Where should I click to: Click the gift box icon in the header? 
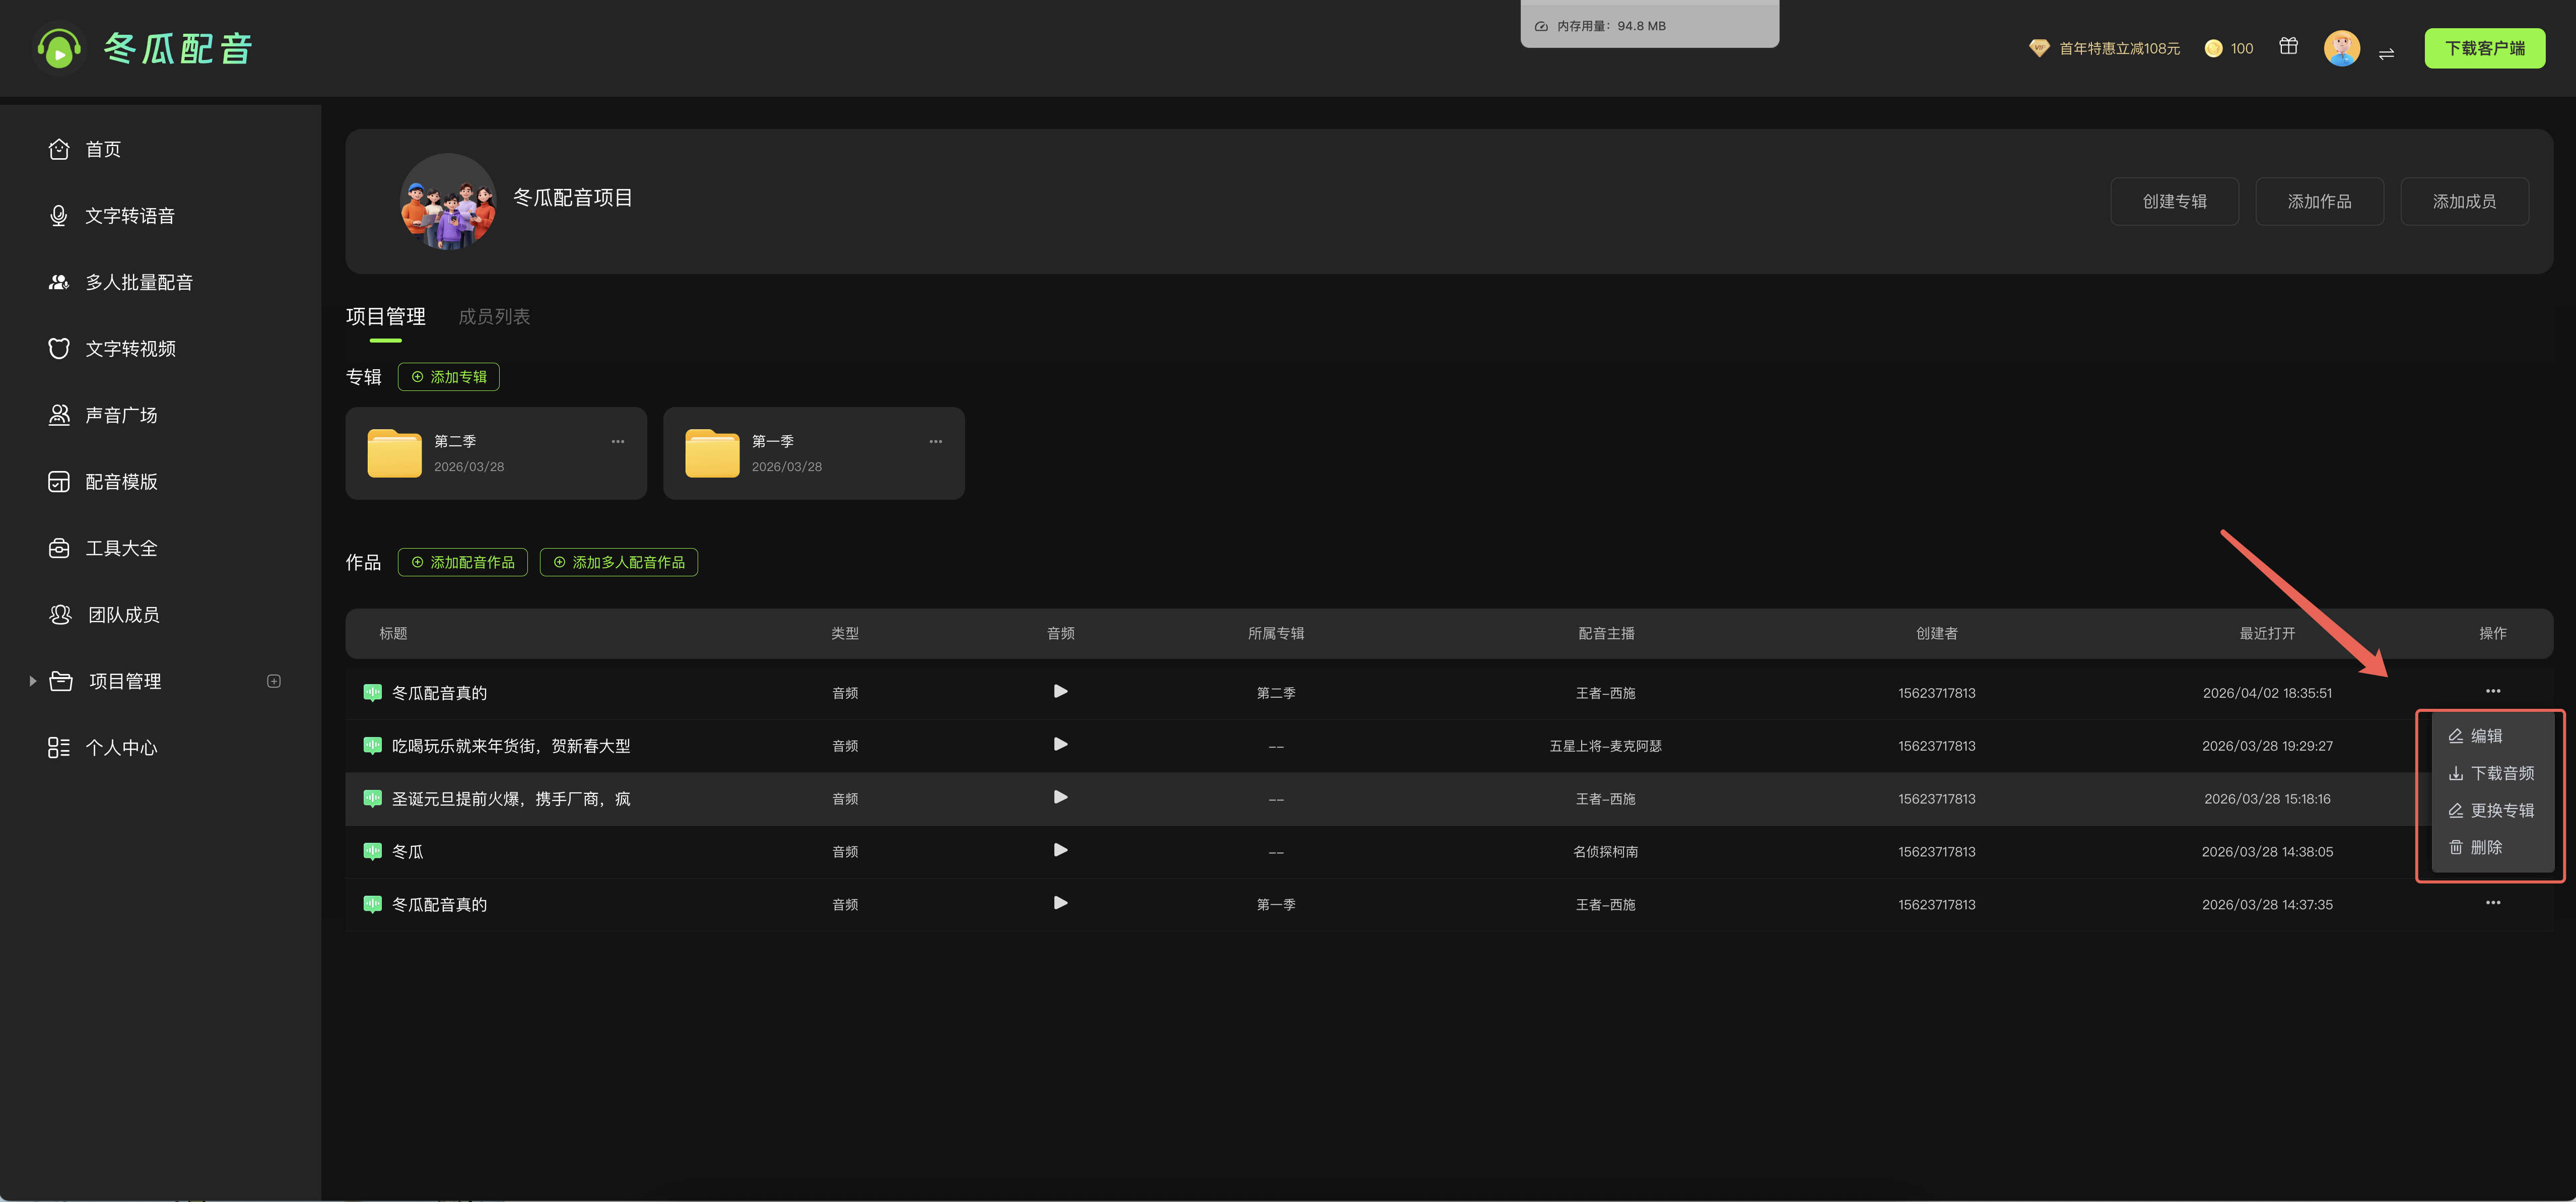pos(2288,46)
